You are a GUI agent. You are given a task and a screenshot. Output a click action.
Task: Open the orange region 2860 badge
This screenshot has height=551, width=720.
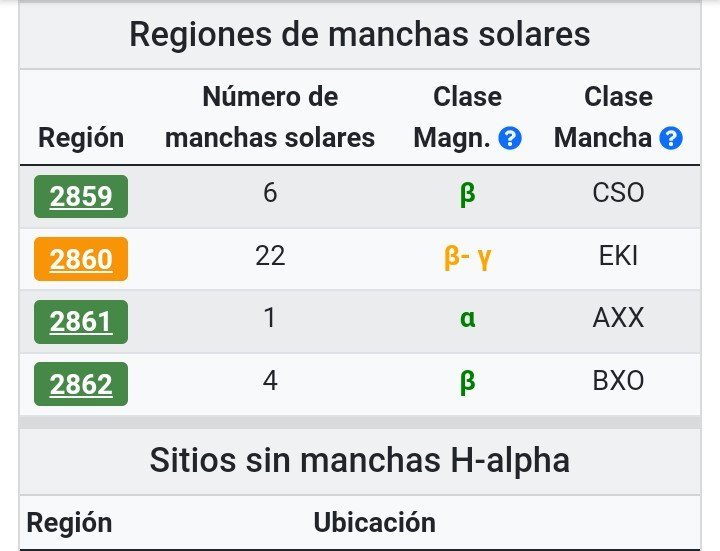click(x=81, y=258)
